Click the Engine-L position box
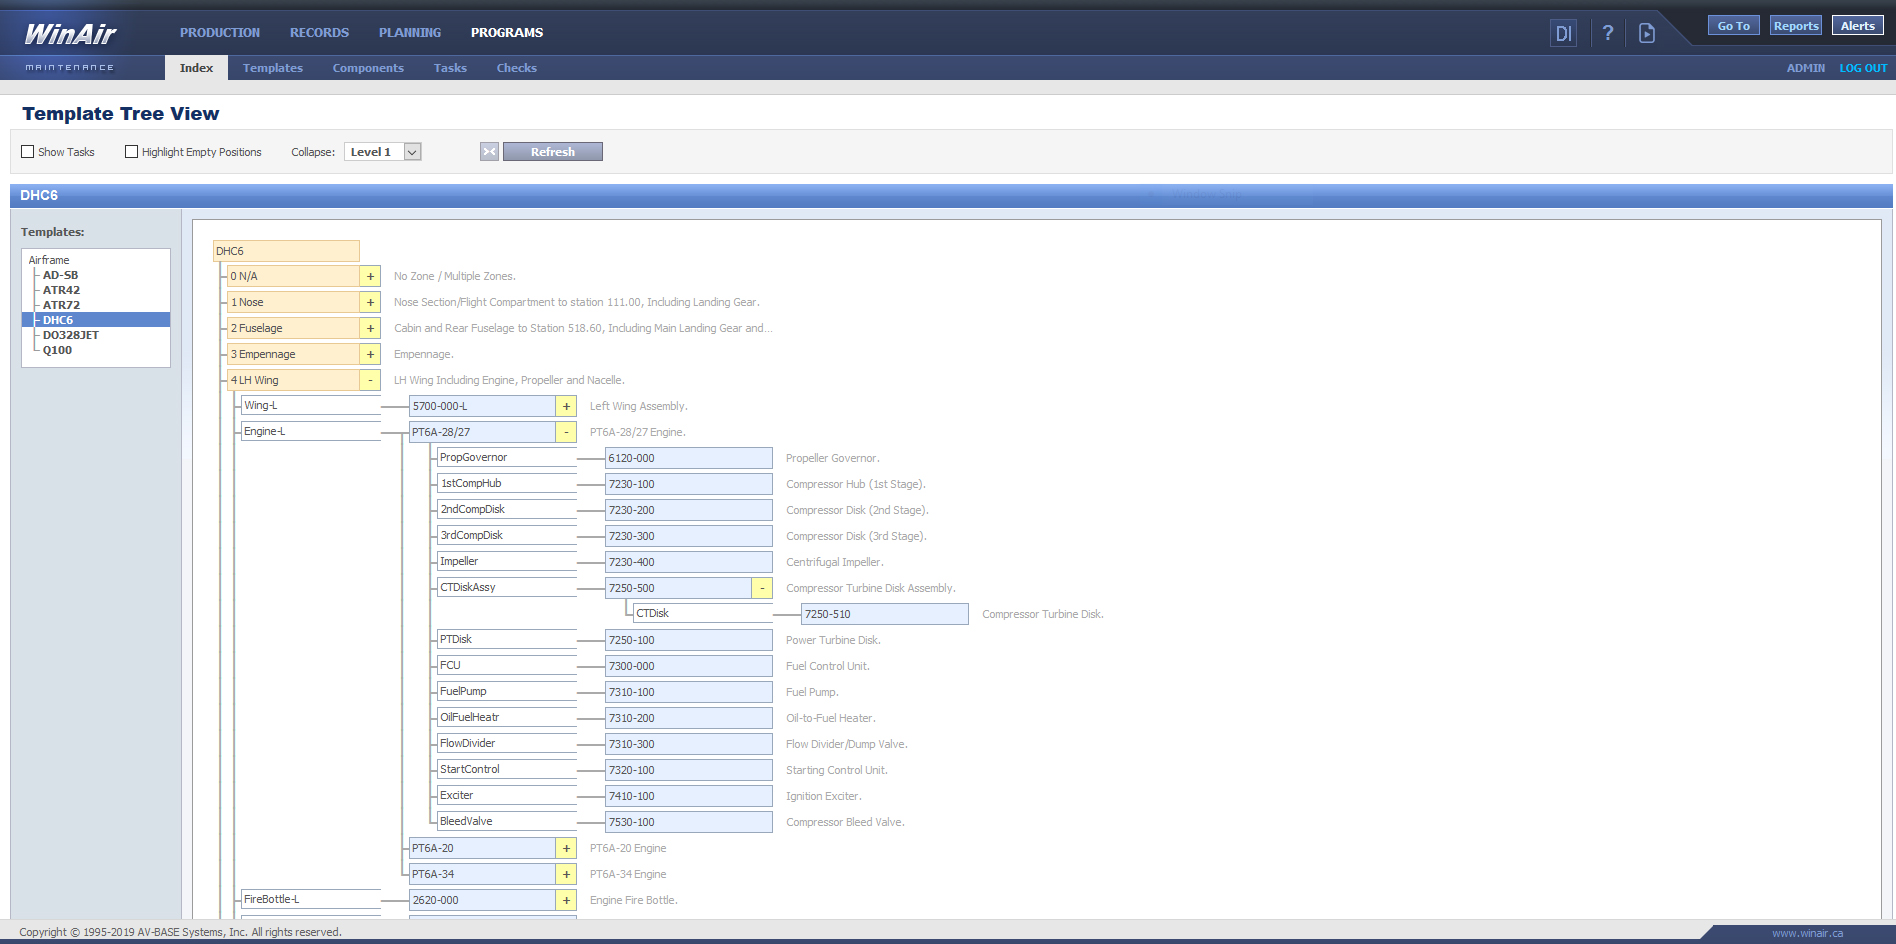1896x944 pixels. 311,432
